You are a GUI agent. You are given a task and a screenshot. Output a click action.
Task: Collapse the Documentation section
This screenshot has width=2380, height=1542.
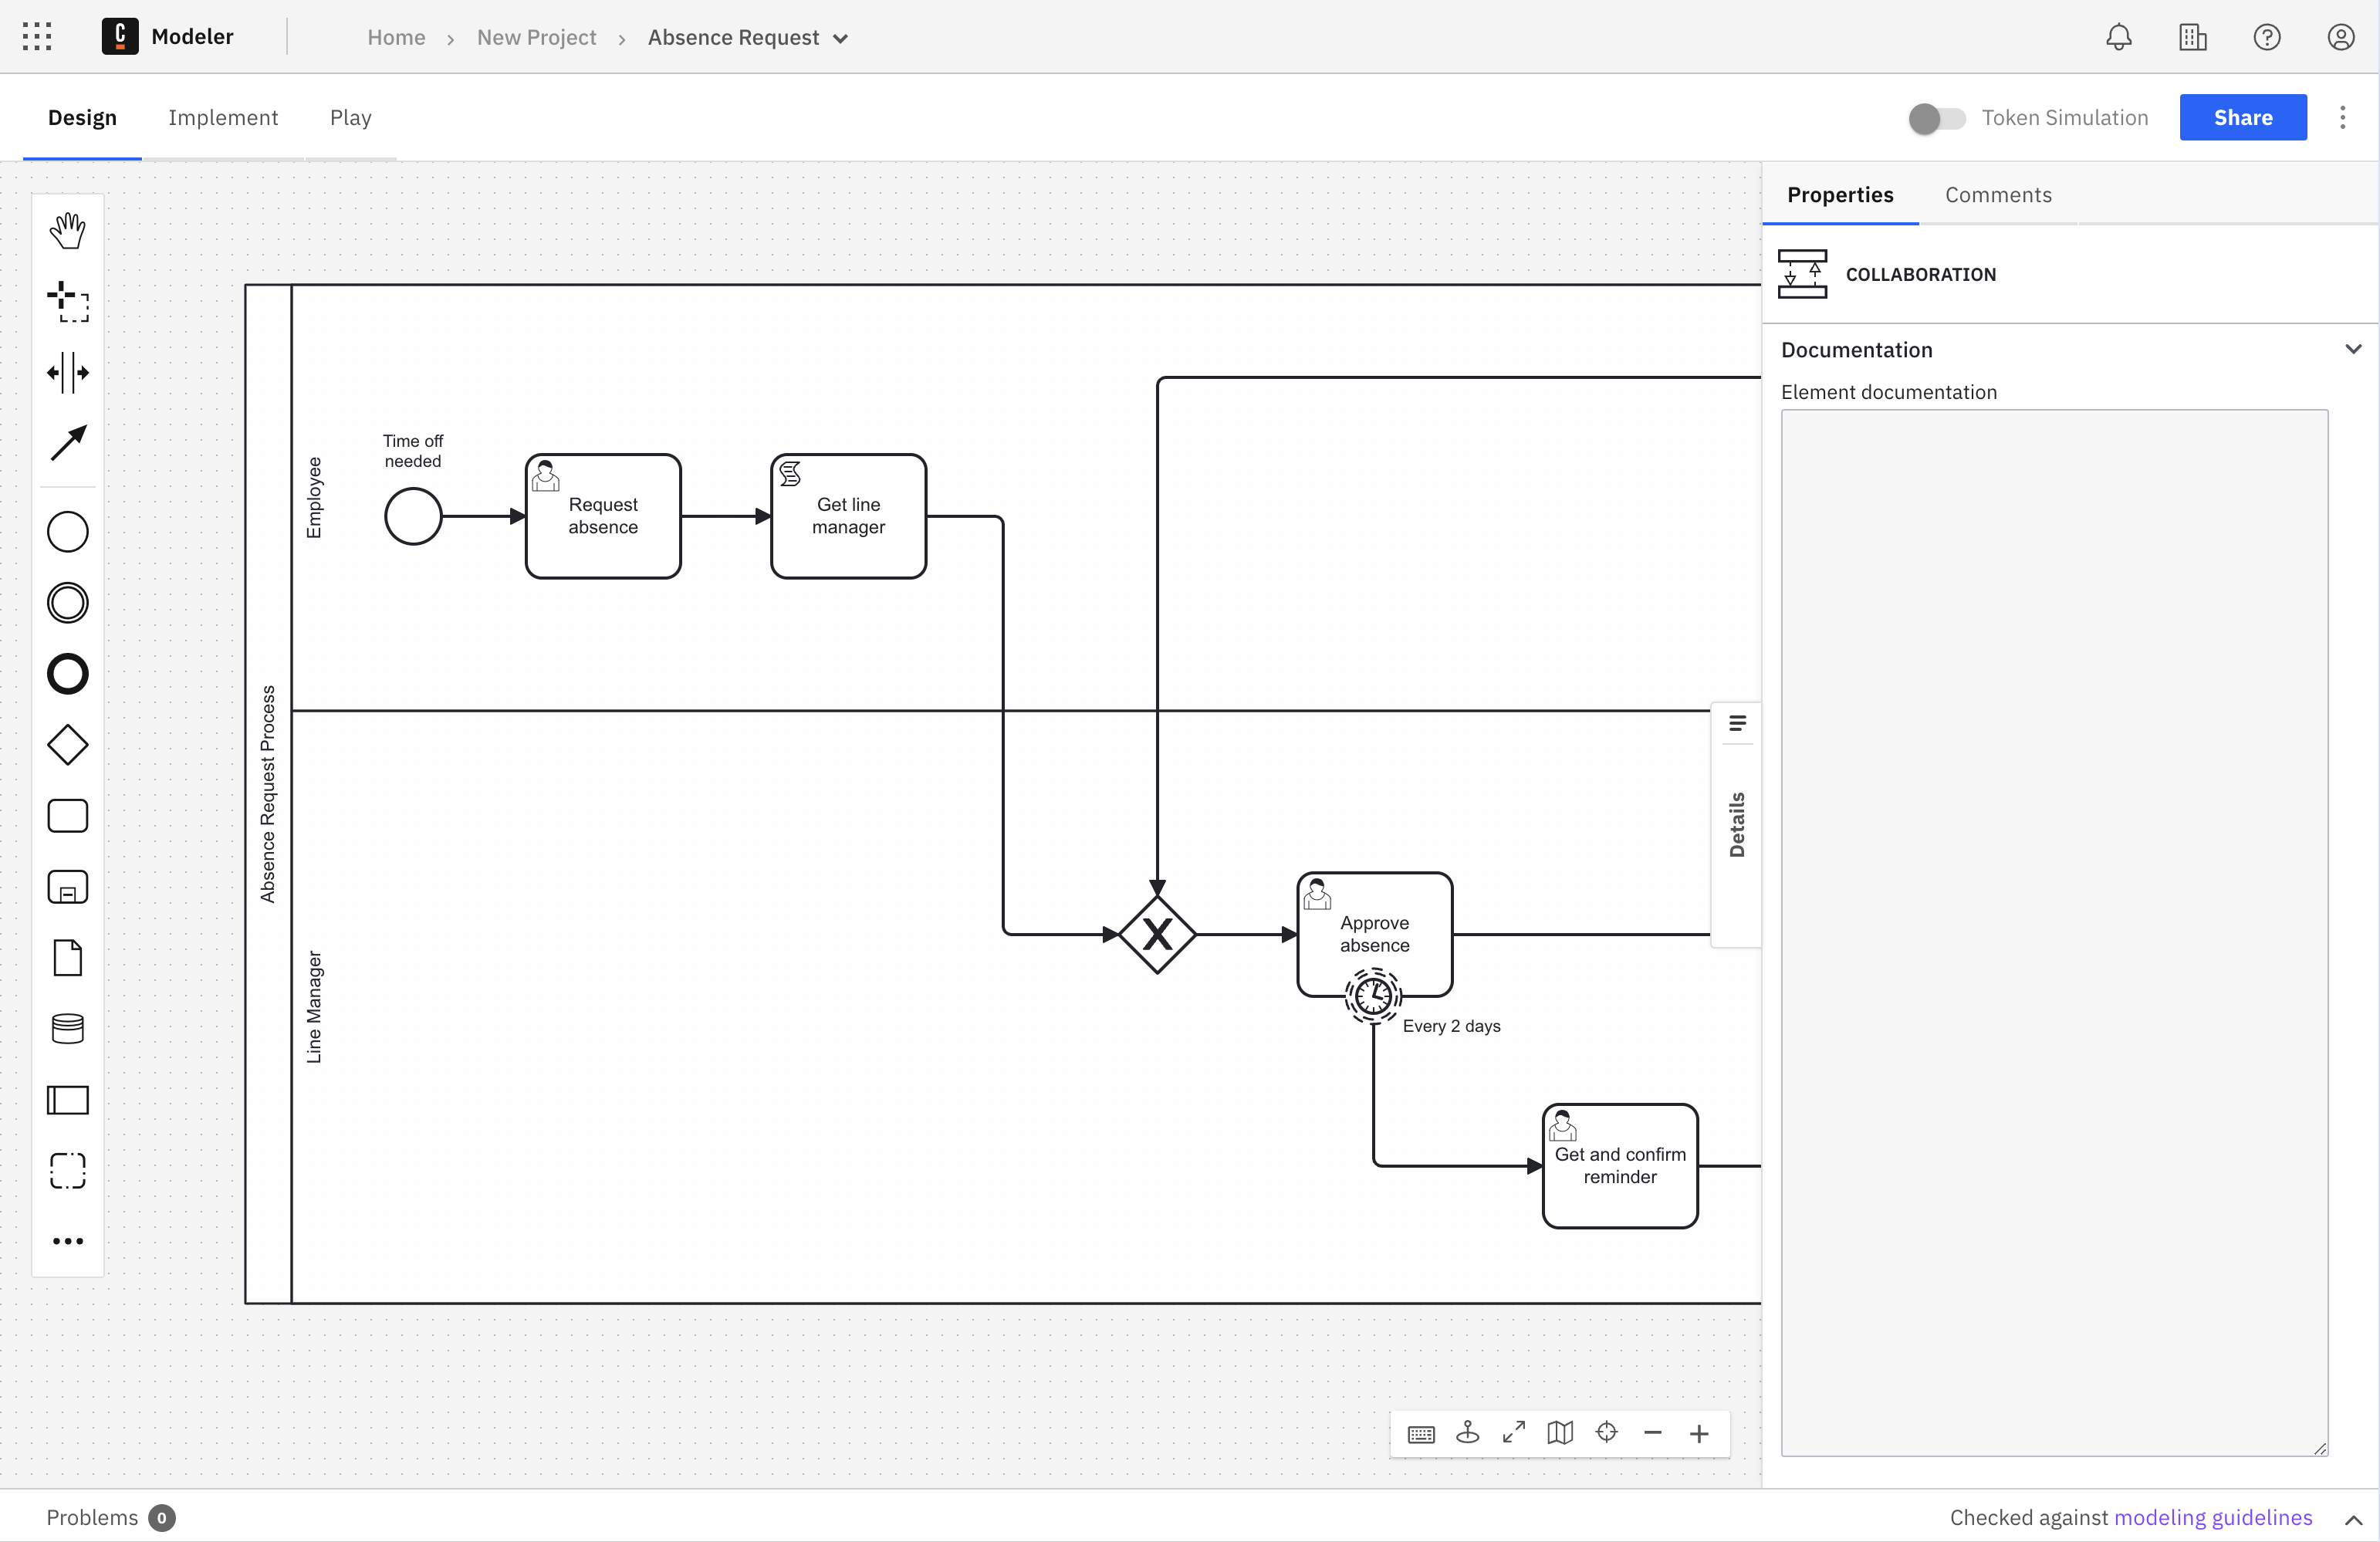2353,349
